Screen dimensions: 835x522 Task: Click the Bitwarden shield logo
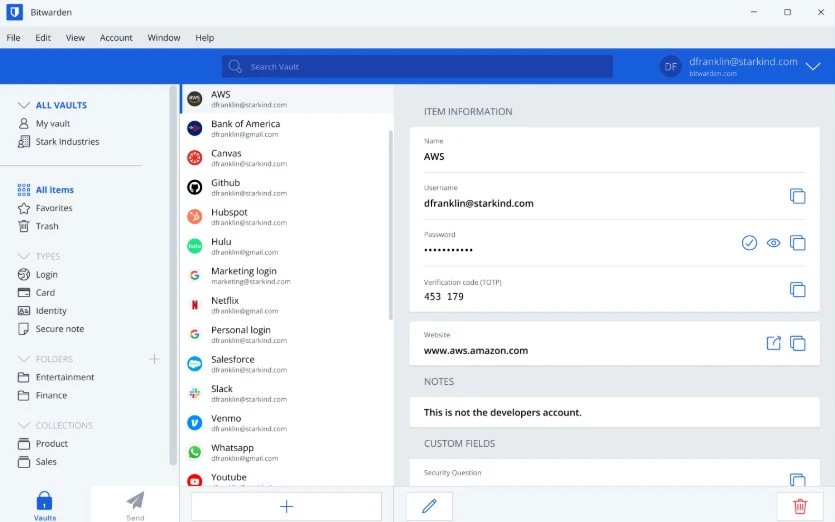tap(14, 12)
